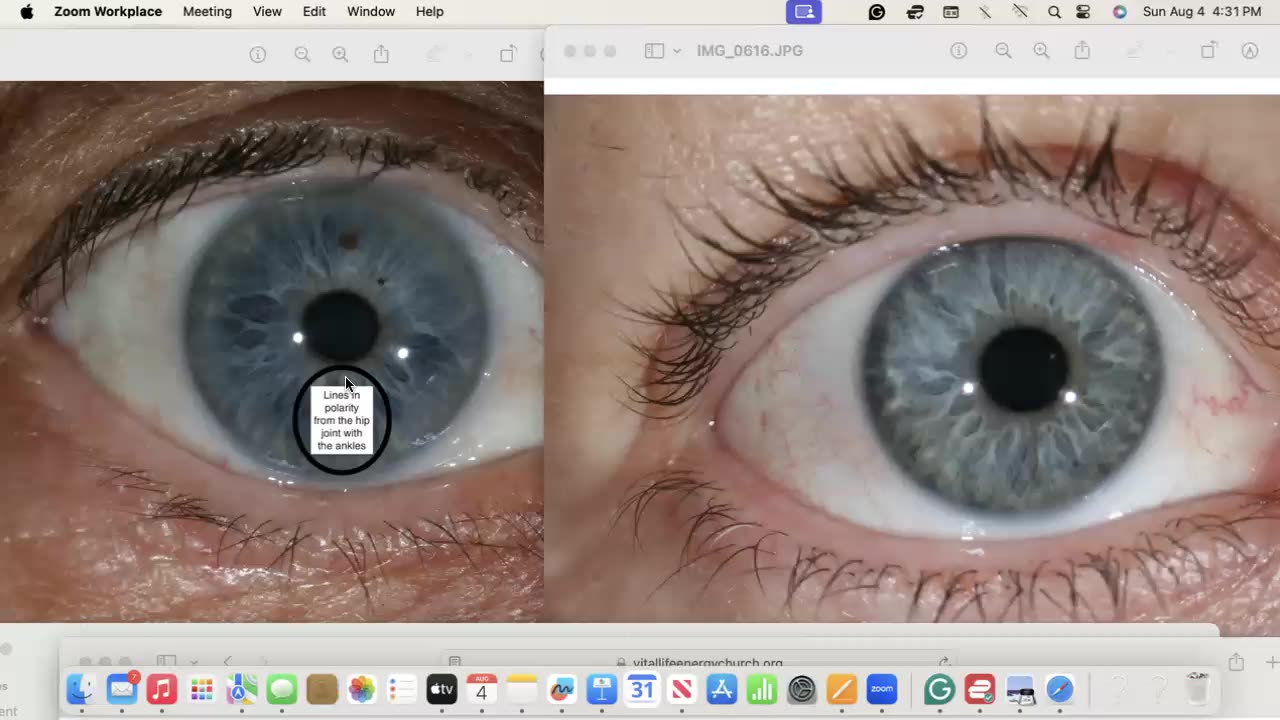The width and height of the screenshot is (1280, 720).
Task: Zoom out in left Preview window
Action: point(302,55)
